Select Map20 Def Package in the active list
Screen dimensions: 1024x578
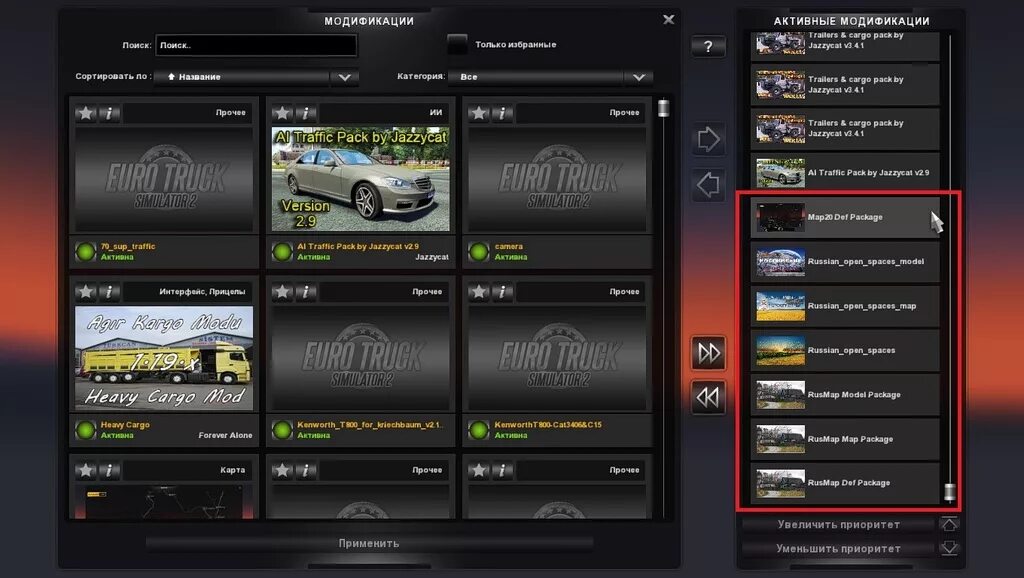(x=845, y=217)
